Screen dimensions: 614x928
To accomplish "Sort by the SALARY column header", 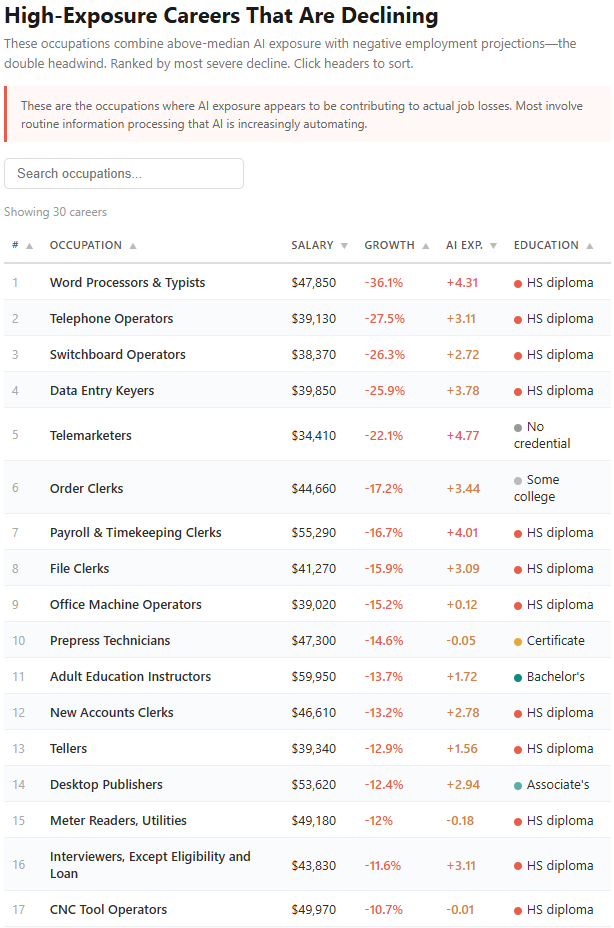I will click(312, 245).
